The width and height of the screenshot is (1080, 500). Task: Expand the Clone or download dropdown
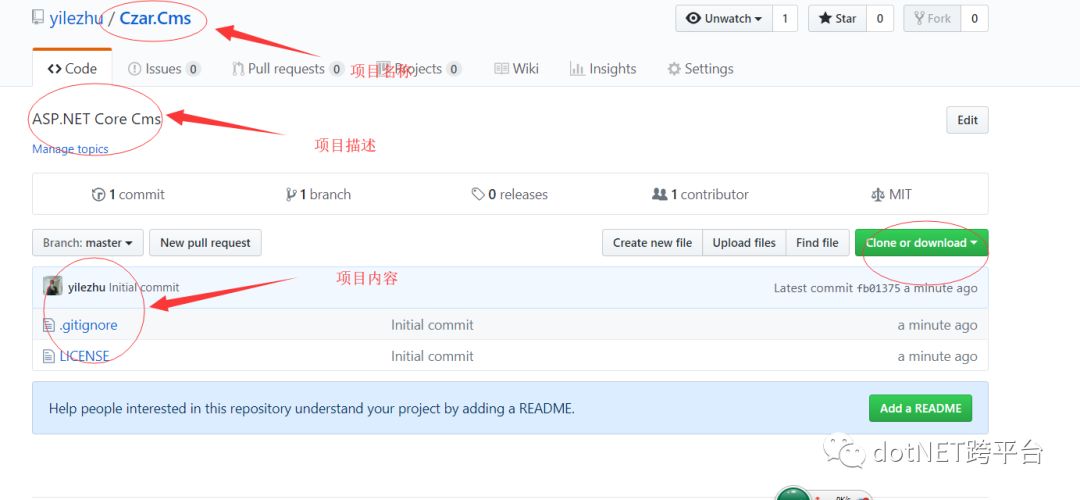click(x=922, y=242)
